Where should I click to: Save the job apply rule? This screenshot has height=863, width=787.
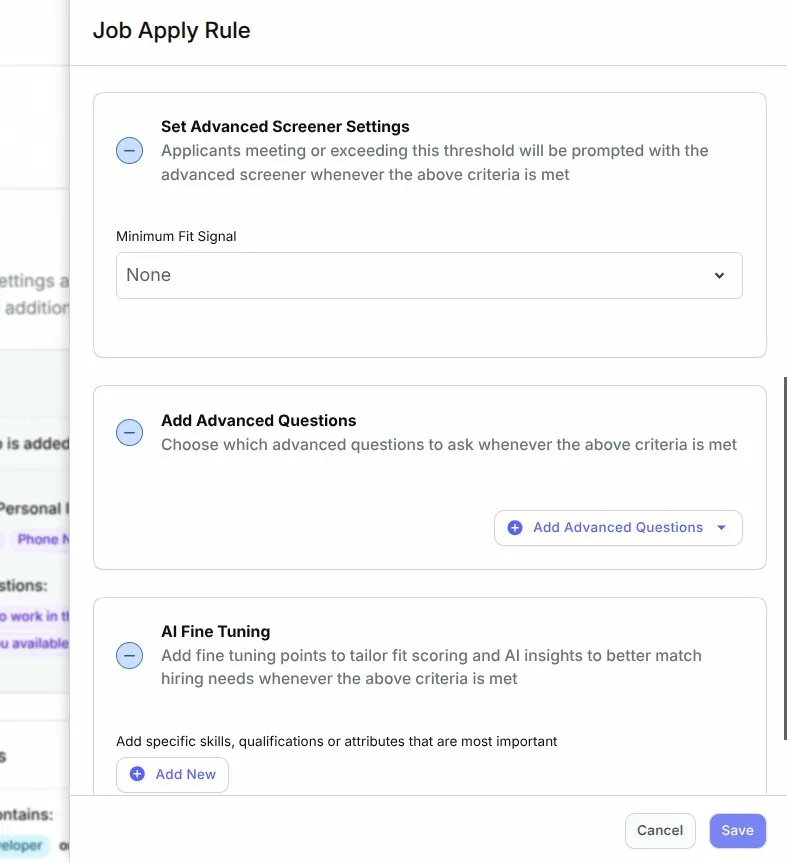pos(737,830)
